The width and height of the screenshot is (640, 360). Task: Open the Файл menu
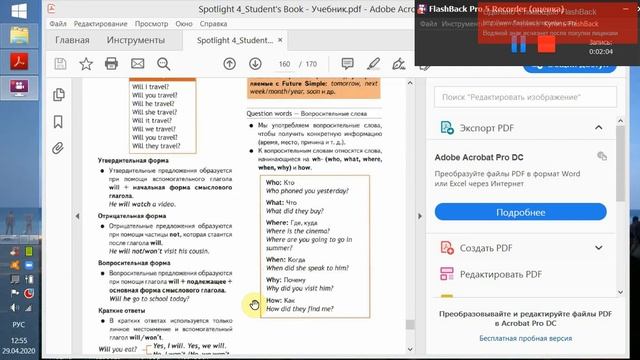pos(58,24)
